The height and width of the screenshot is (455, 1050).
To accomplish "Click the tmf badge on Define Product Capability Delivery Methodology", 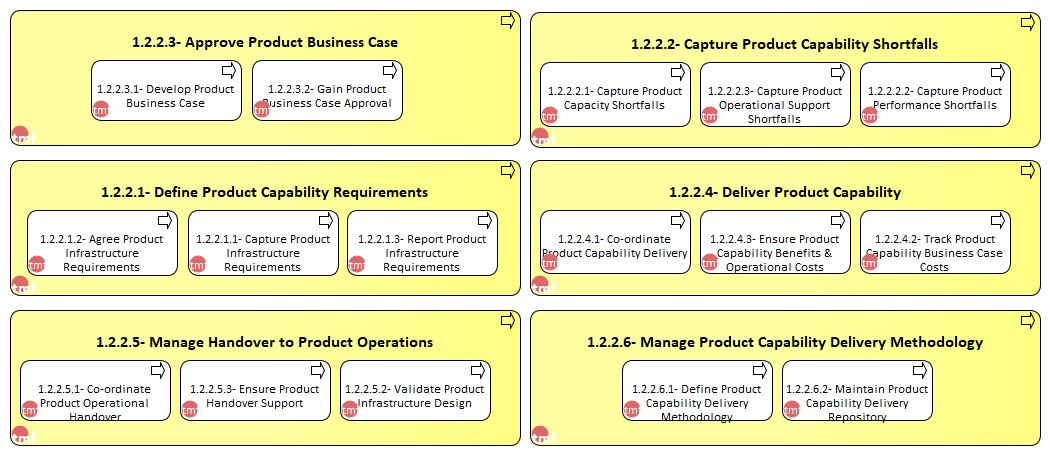I will coord(631,409).
